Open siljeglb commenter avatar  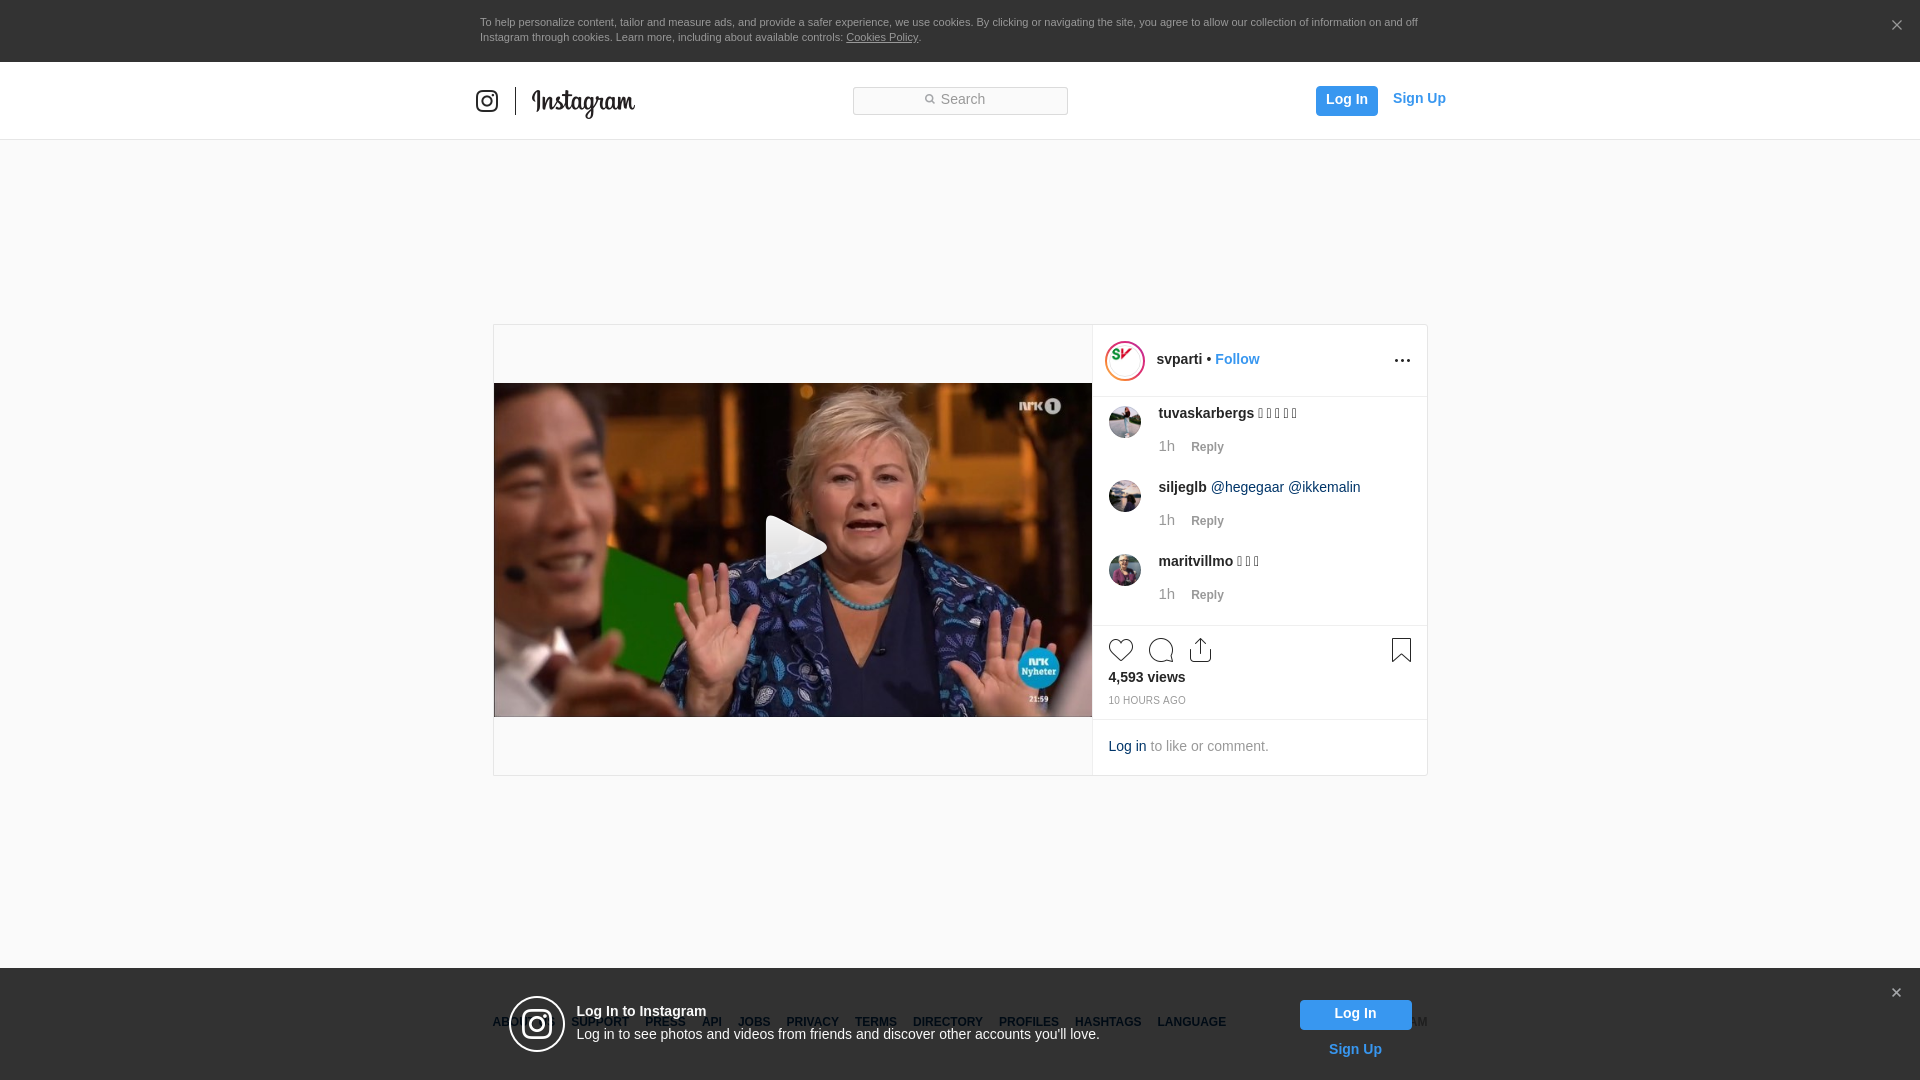[x=1125, y=496]
